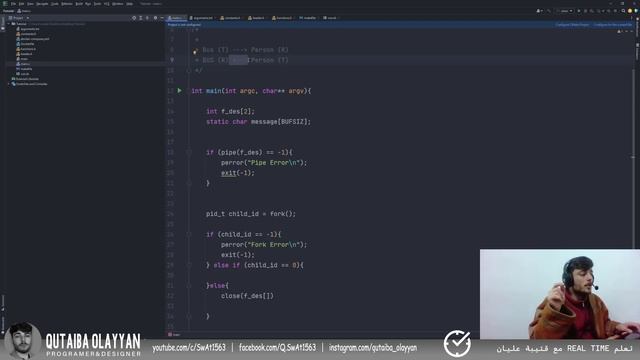Go to the next highlighted problem (down arrow)
The height and width of the screenshot is (360, 640).
[x=631, y=31]
